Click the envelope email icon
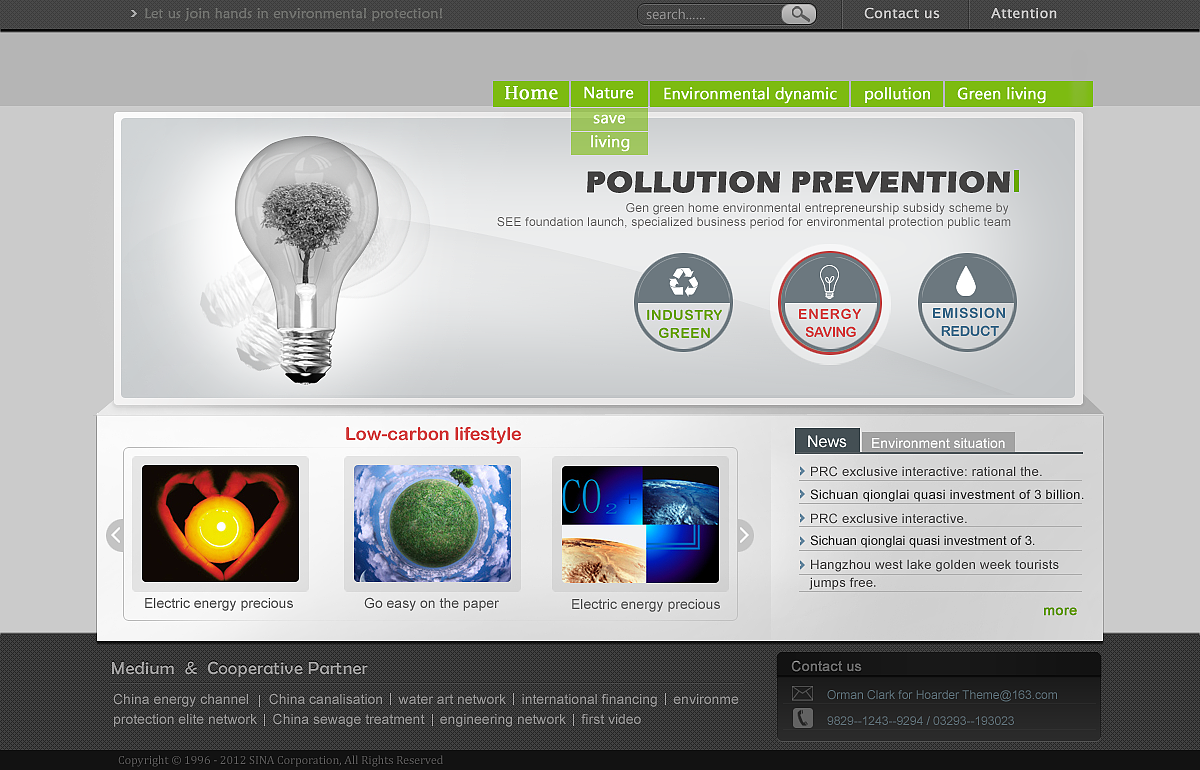1200x770 pixels. tap(802, 693)
